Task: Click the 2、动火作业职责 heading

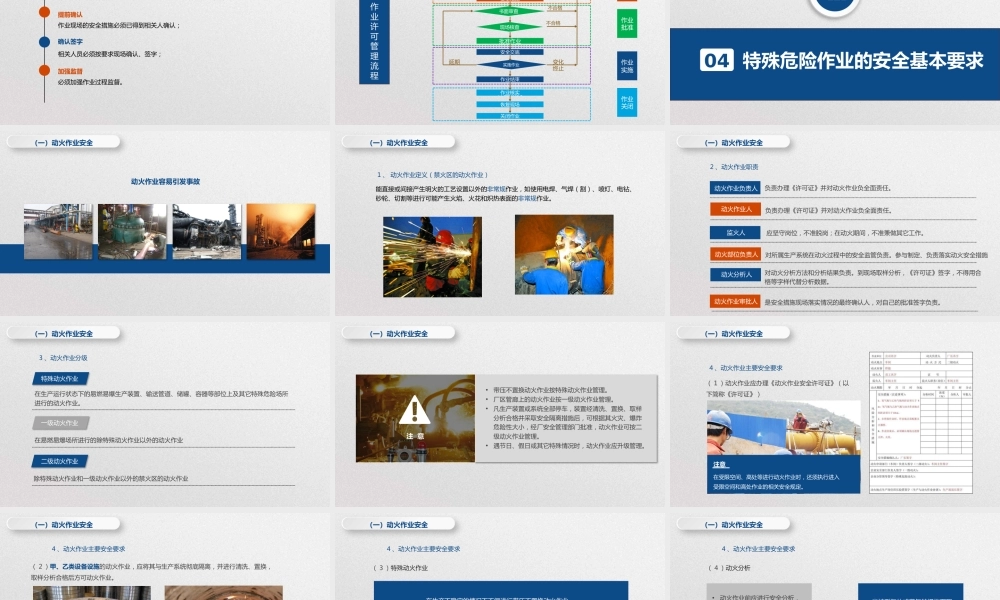Action: pyautogui.click(x=734, y=167)
